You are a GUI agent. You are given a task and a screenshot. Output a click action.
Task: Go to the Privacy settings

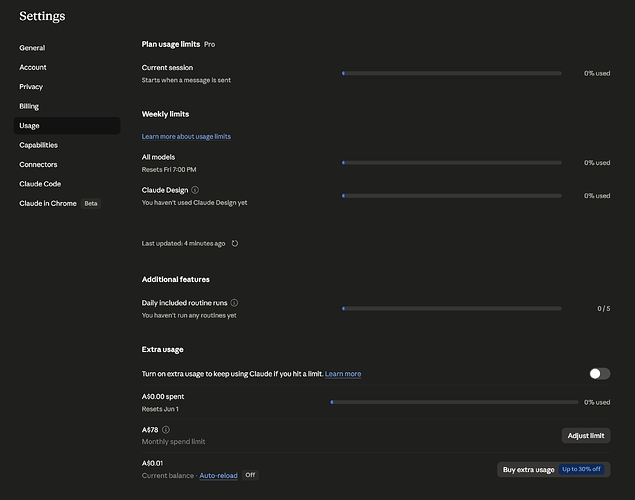[31, 87]
